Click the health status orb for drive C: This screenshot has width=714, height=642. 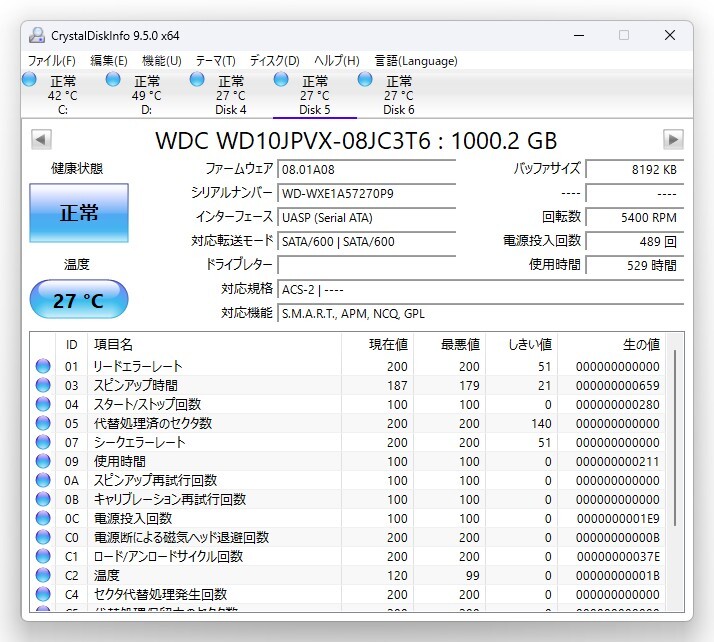tap(29, 79)
